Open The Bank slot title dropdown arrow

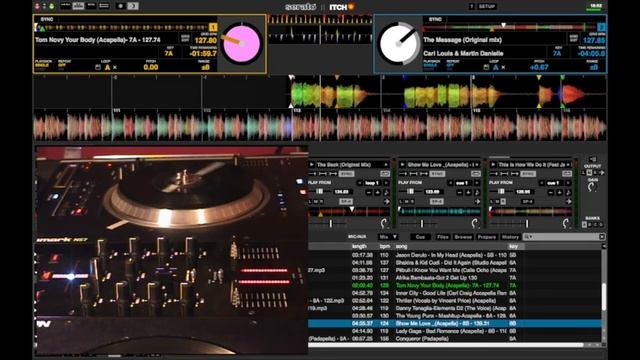386,164
